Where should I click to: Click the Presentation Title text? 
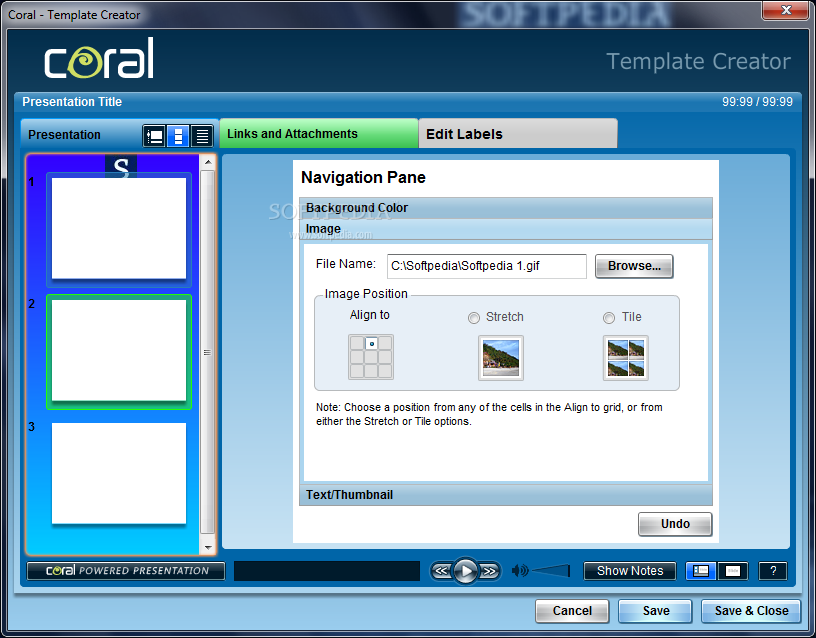point(72,102)
